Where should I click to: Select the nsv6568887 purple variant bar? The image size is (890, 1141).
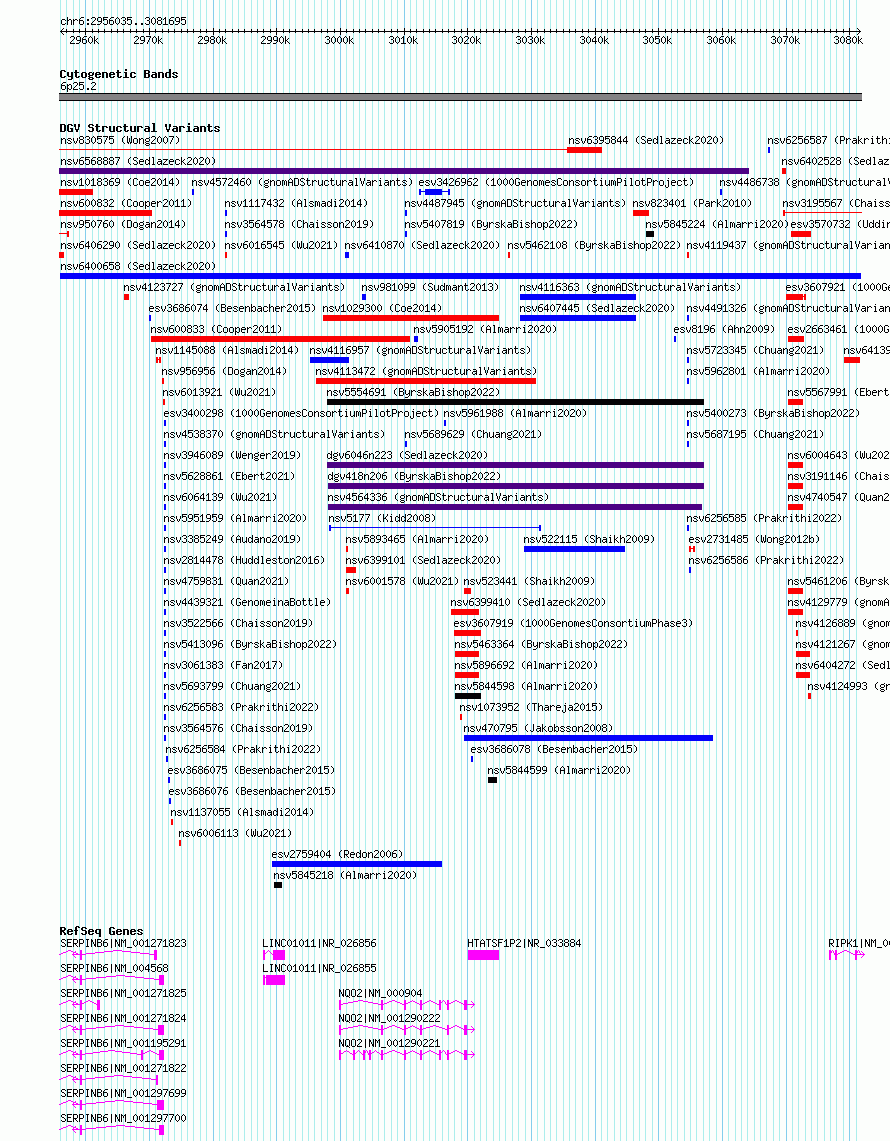pos(404,171)
